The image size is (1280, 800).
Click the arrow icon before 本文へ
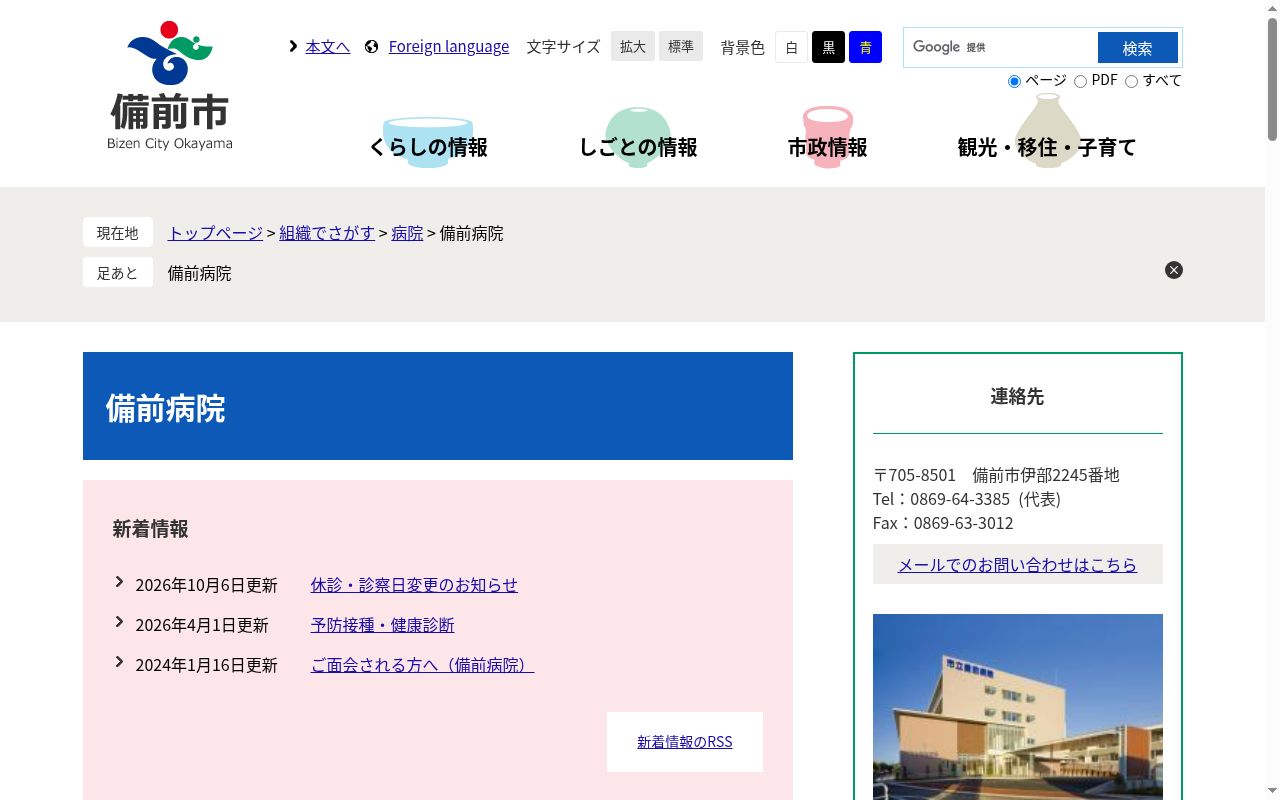[x=293, y=46]
